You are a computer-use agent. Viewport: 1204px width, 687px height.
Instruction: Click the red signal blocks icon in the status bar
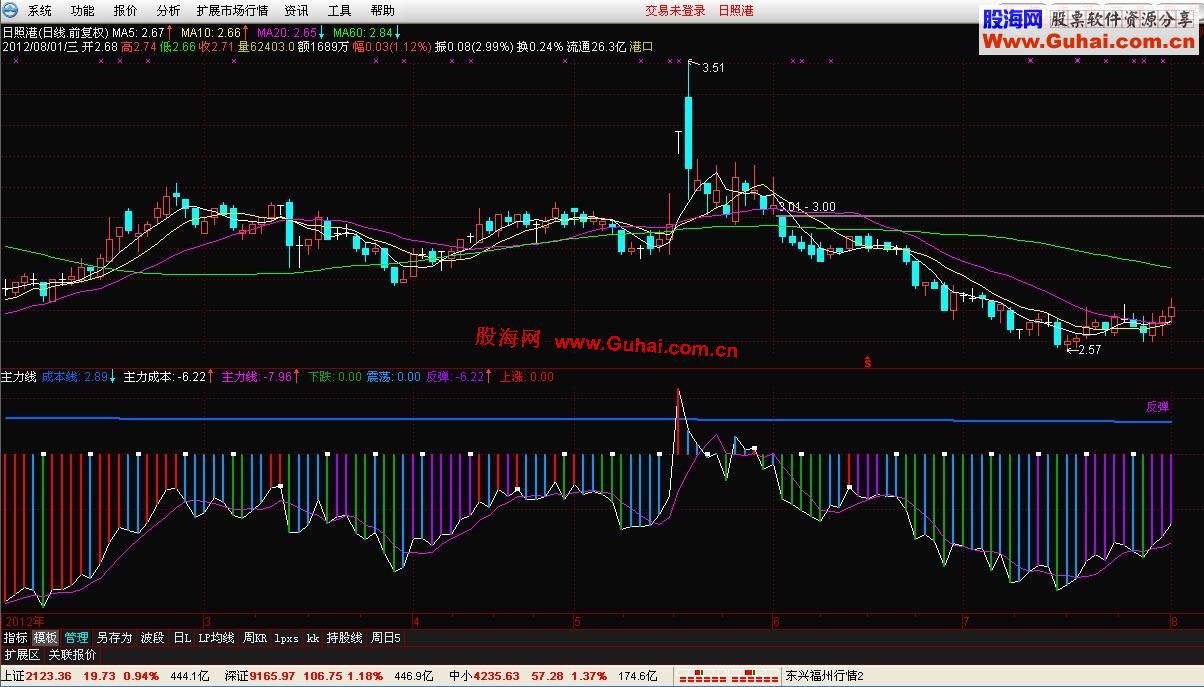pyautogui.click(x=729, y=677)
